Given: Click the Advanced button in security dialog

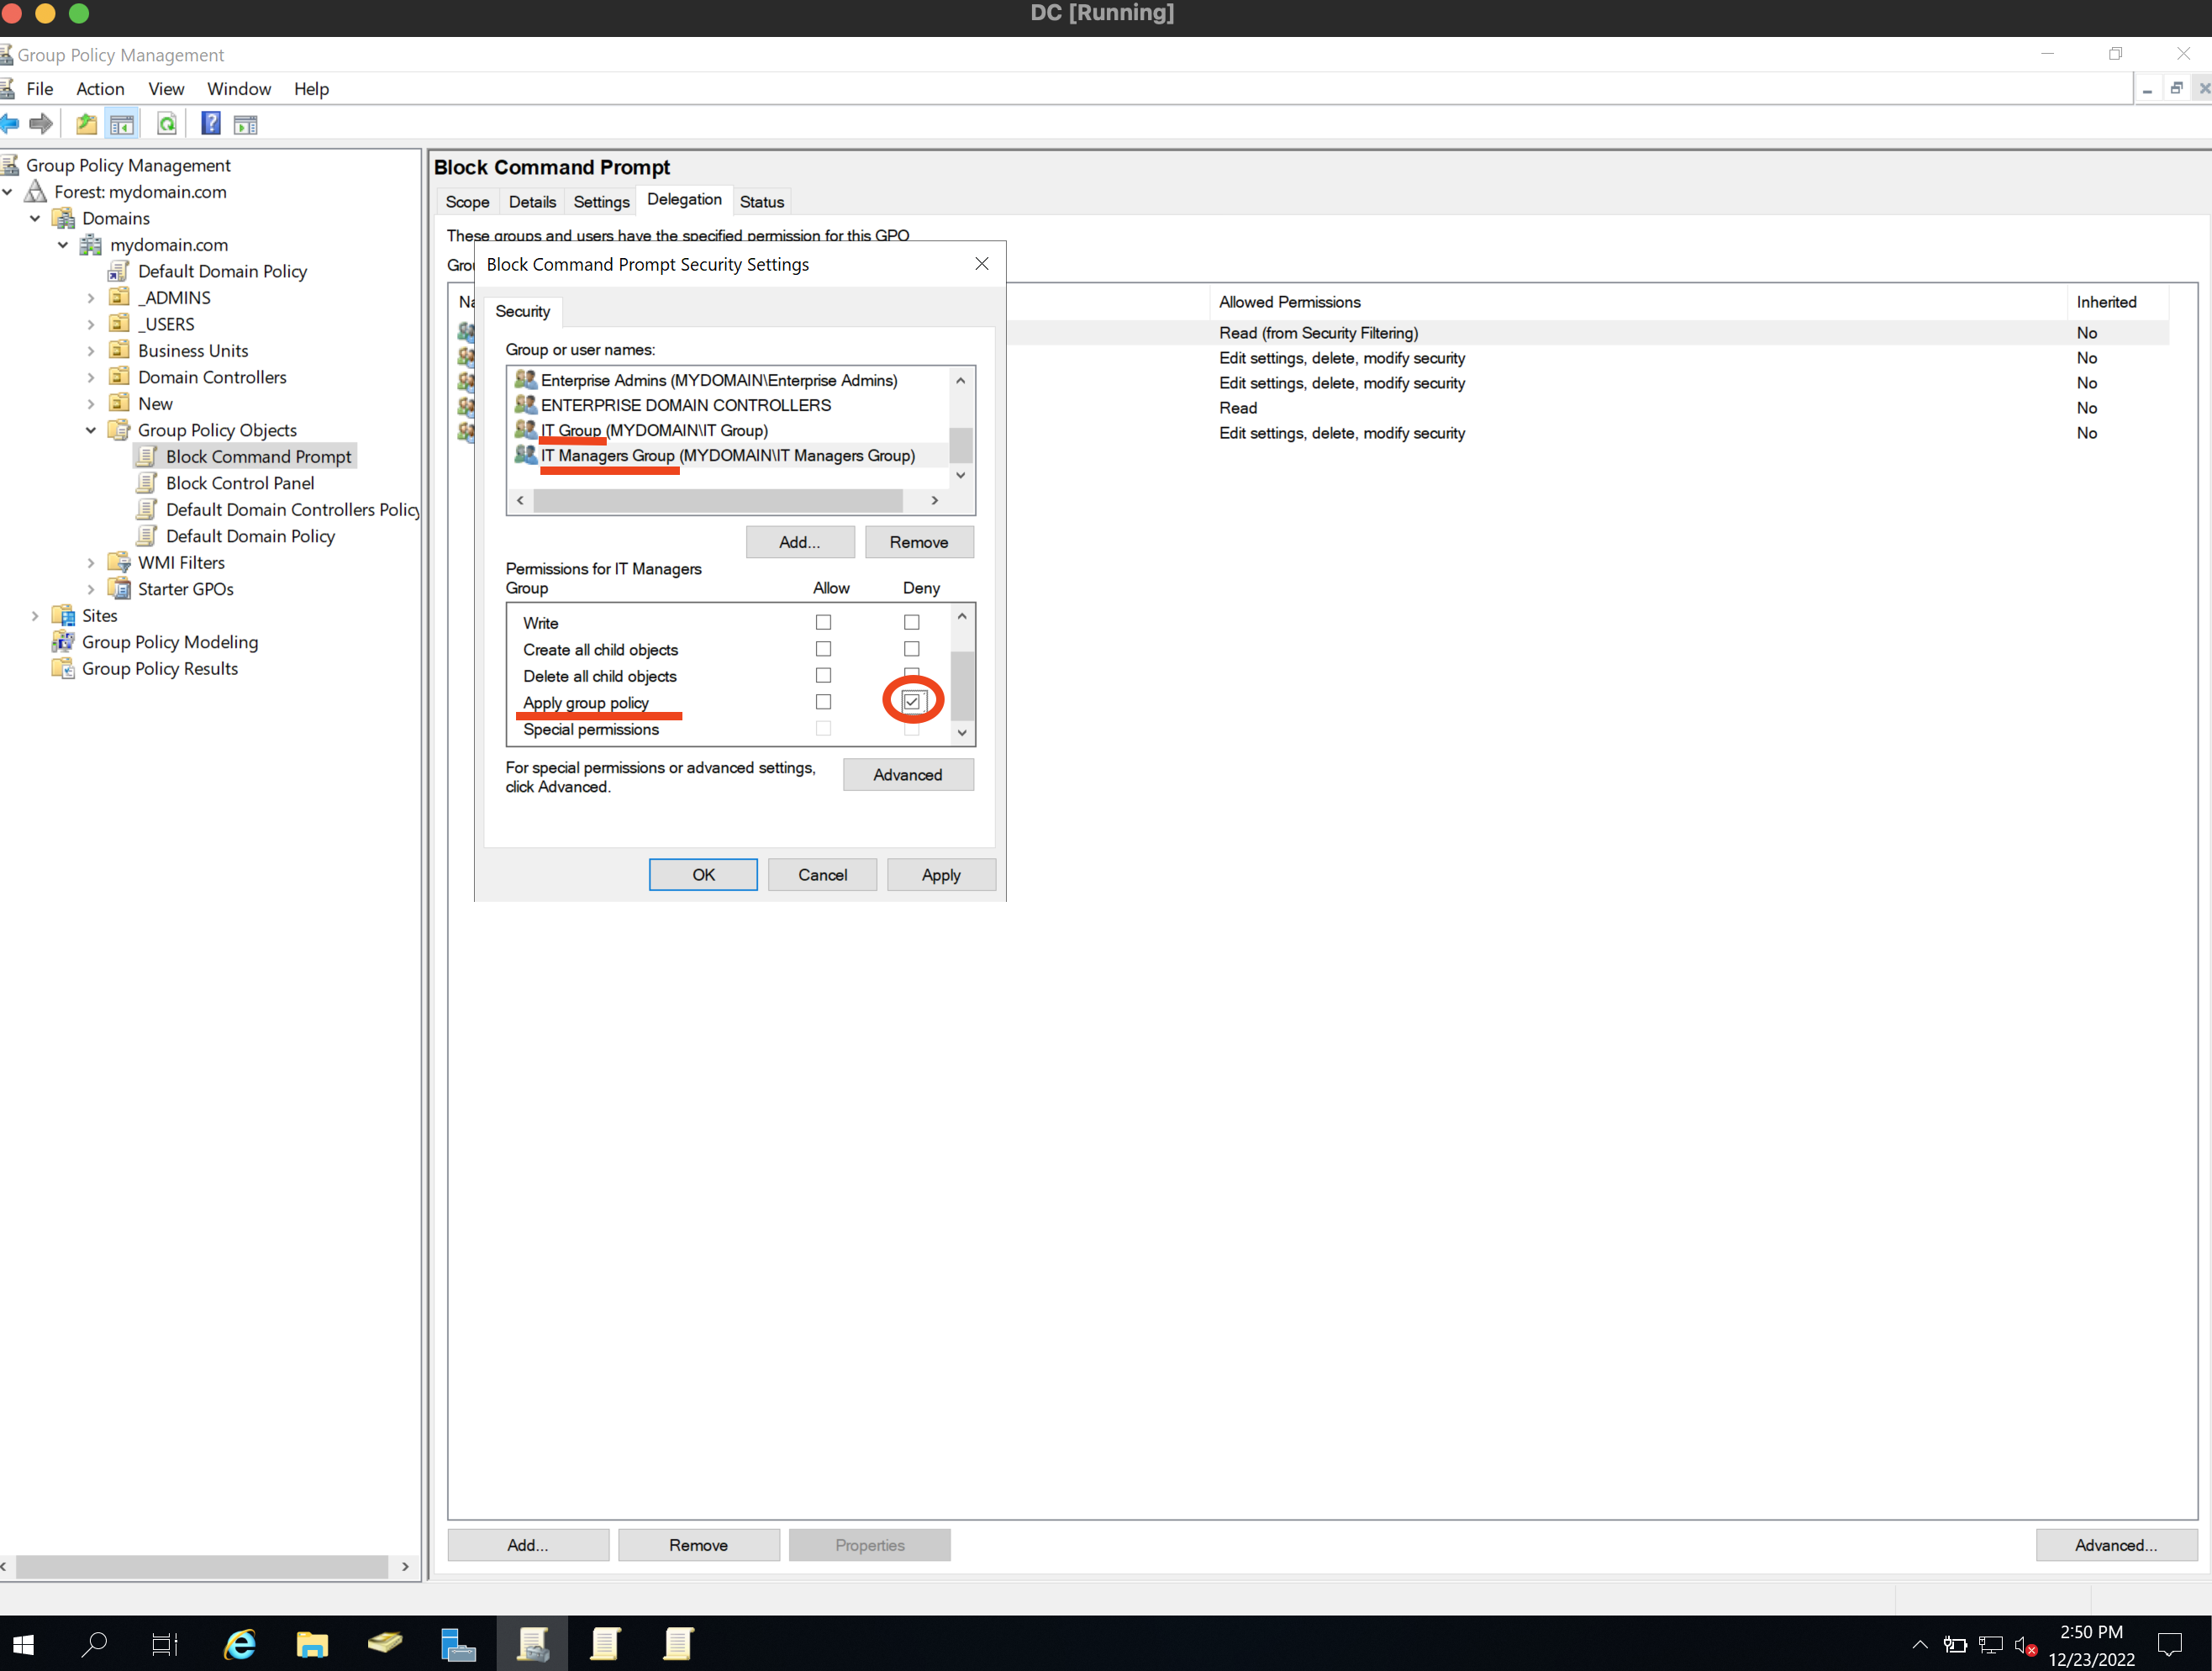Looking at the screenshot, I should [x=907, y=775].
